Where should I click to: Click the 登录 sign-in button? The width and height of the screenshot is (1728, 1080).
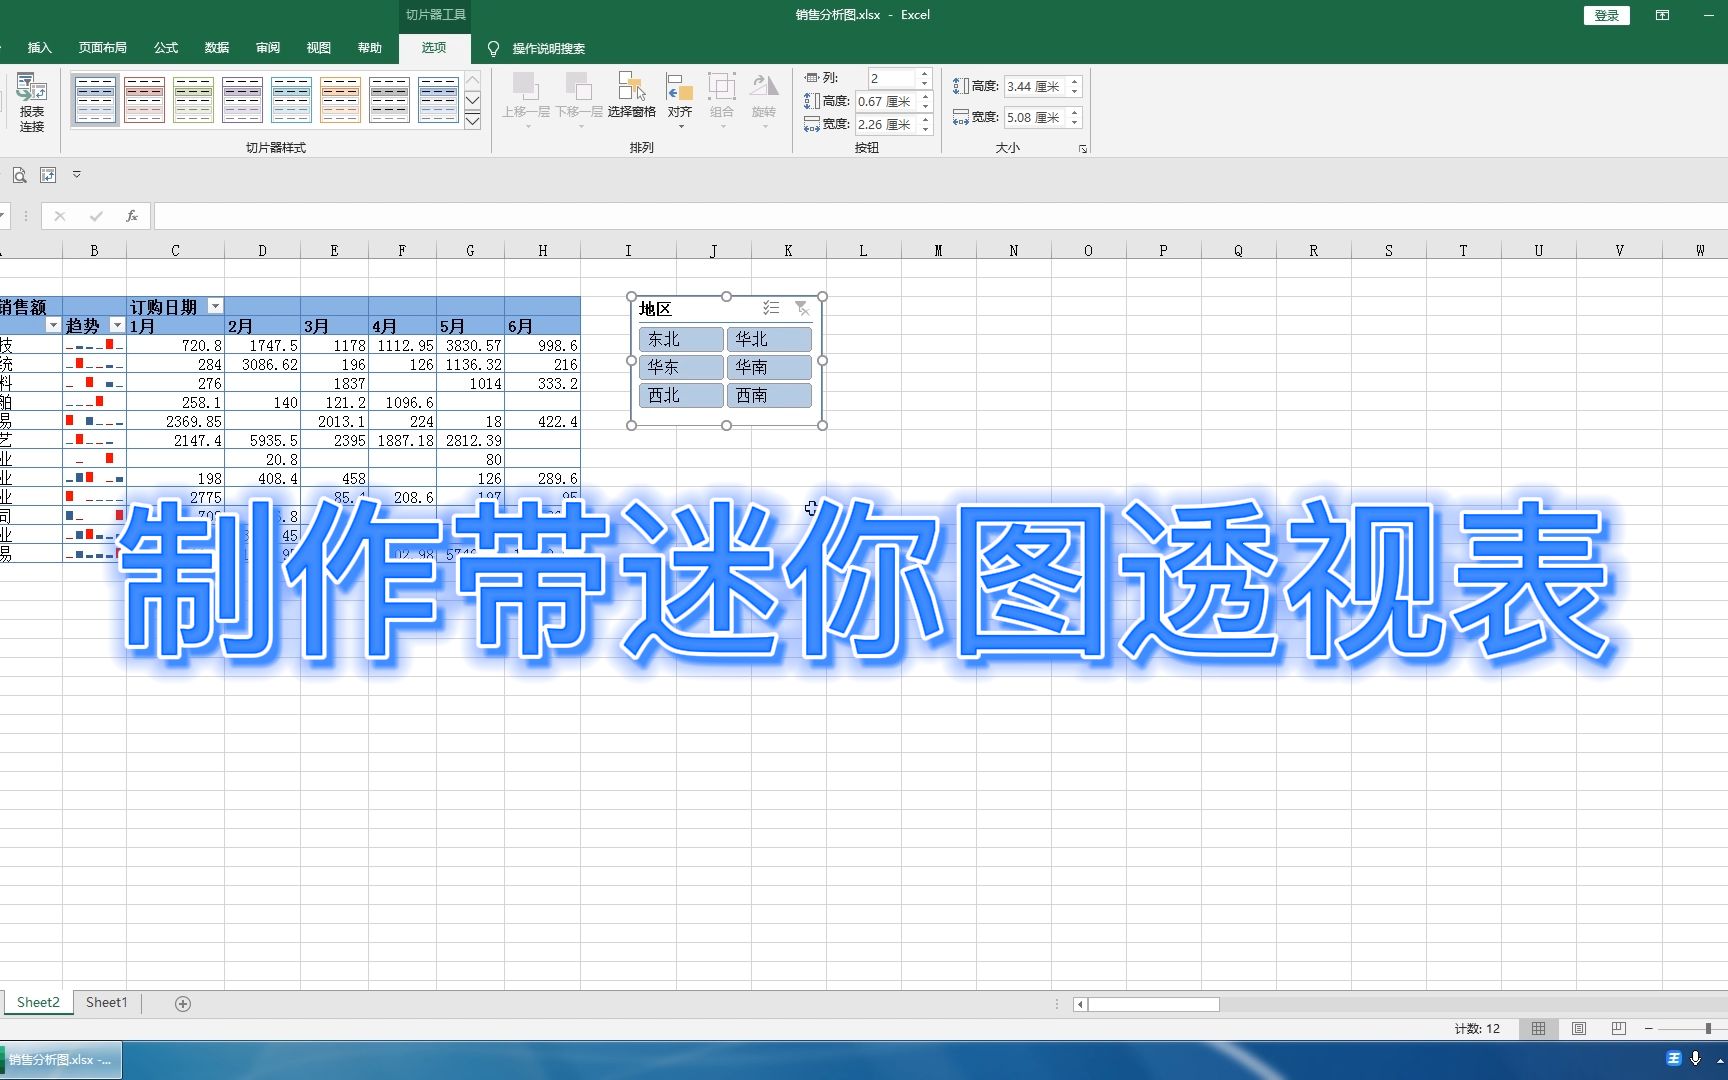[1606, 15]
